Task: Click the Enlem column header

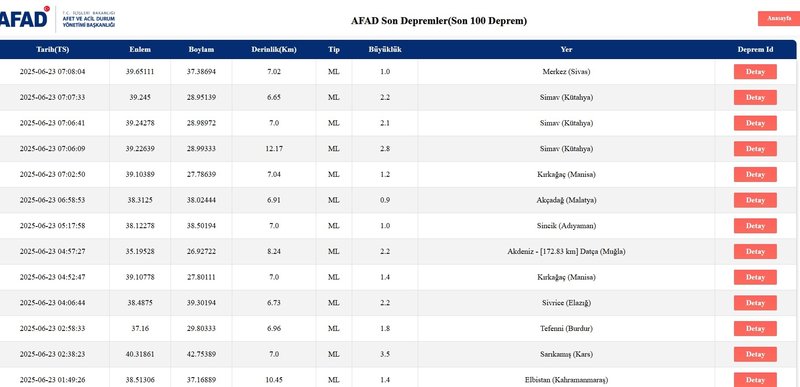Action: point(140,50)
